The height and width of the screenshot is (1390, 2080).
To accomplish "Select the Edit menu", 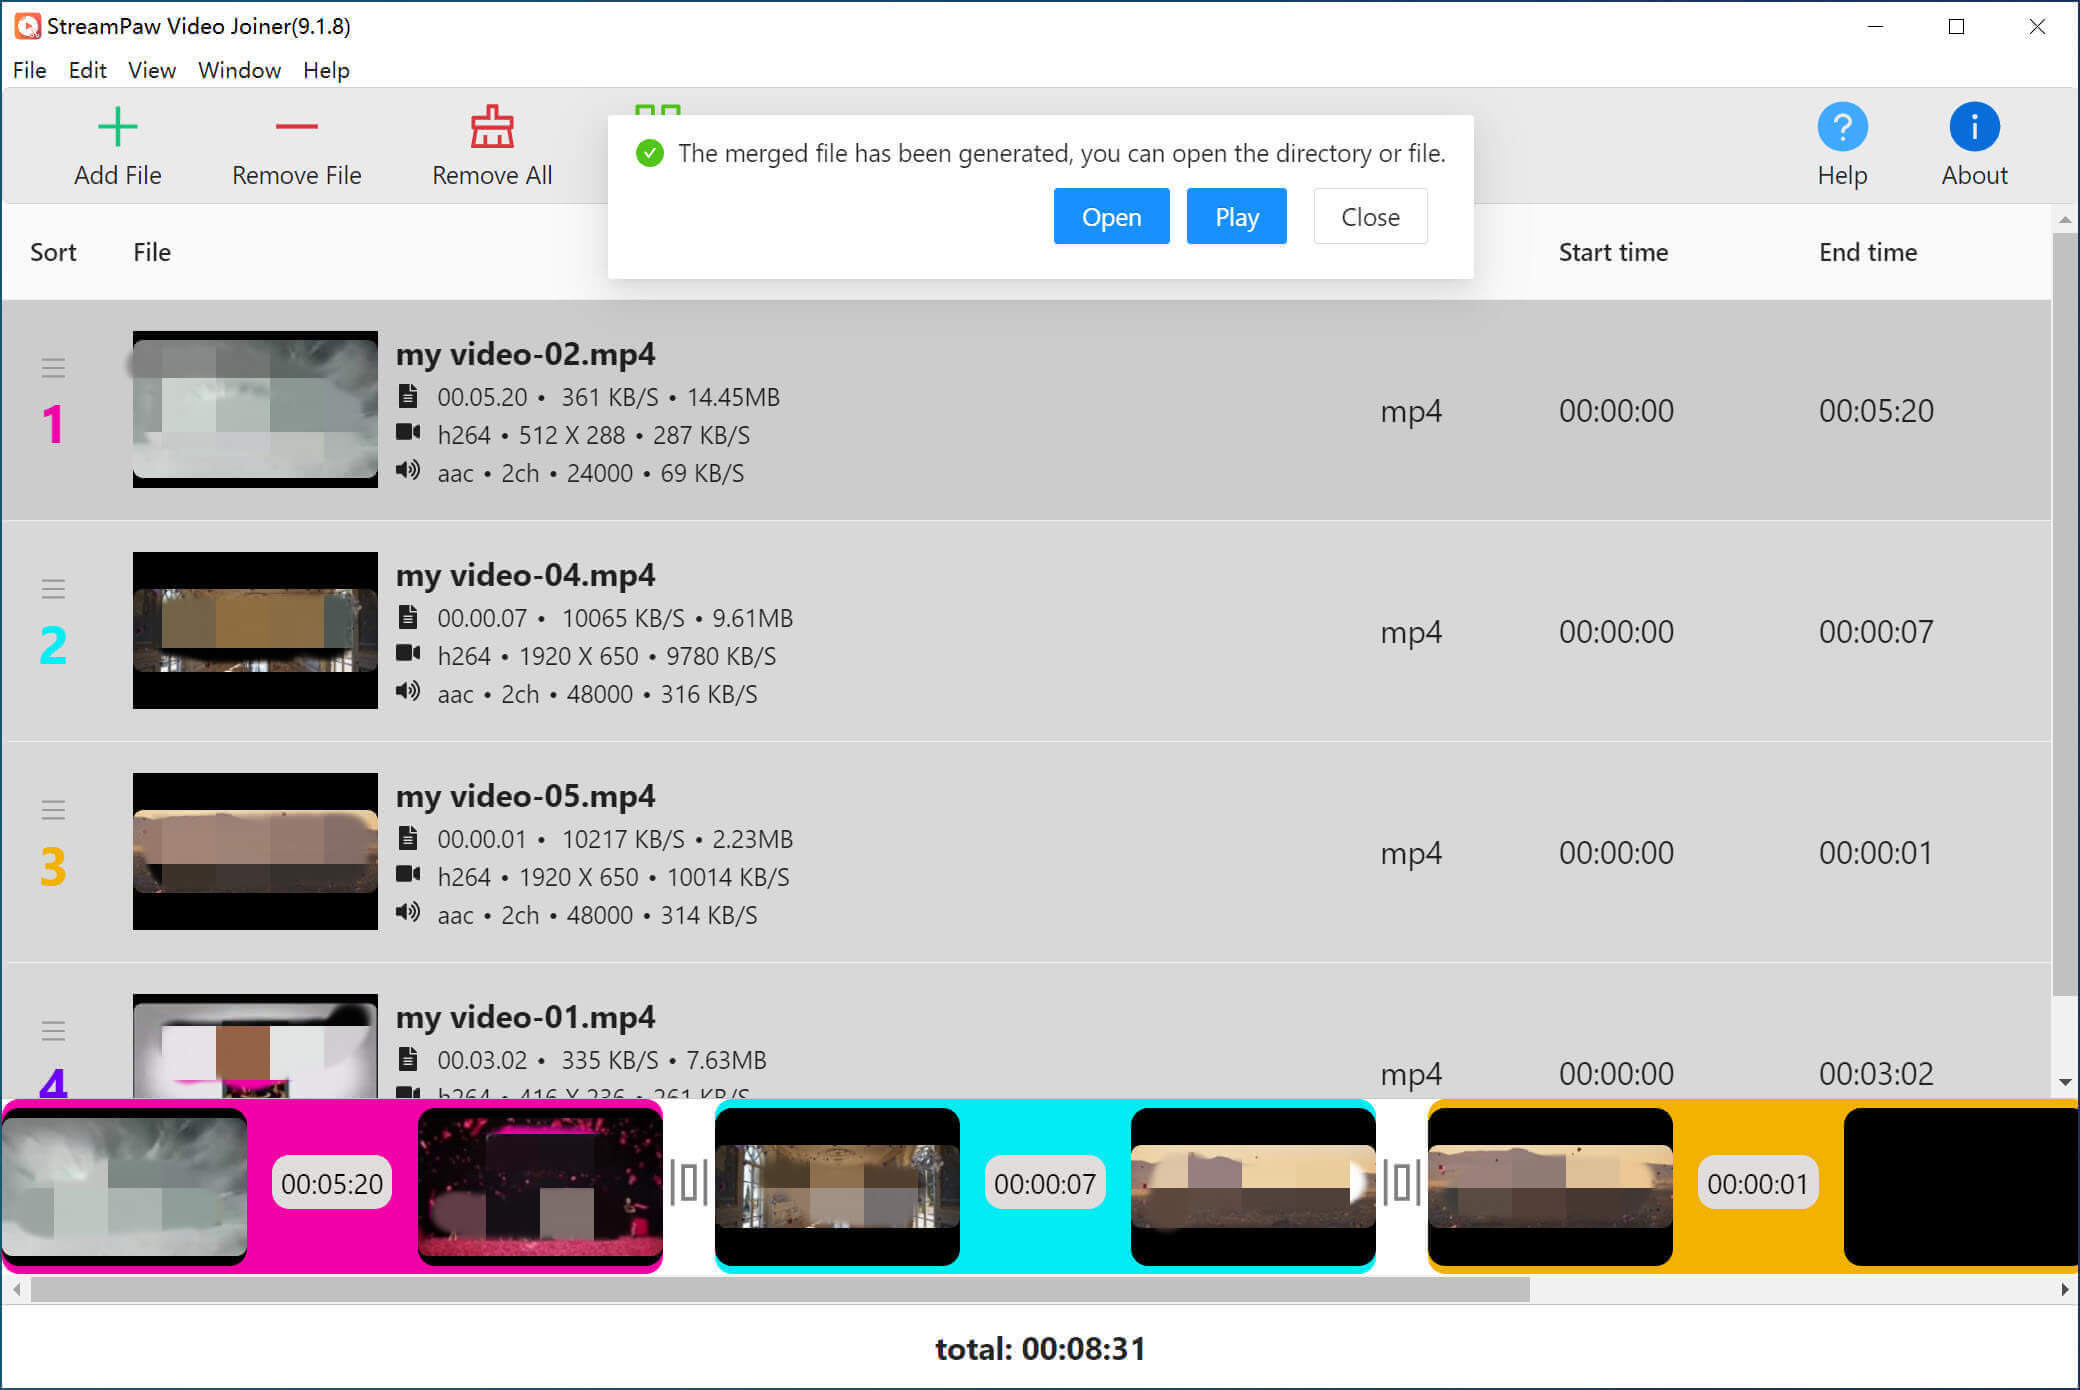I will (87, 68).
